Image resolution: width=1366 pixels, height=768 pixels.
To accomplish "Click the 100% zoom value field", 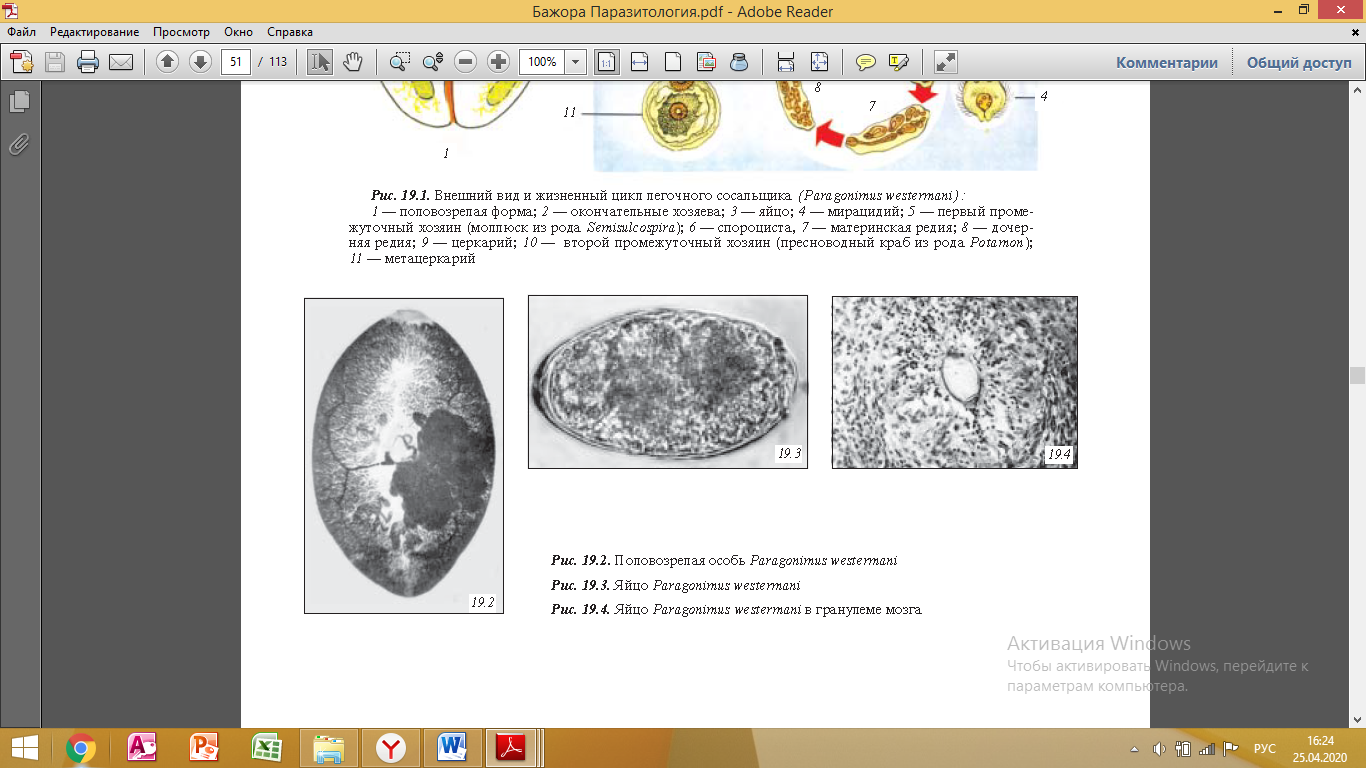I will coord(542,62).
